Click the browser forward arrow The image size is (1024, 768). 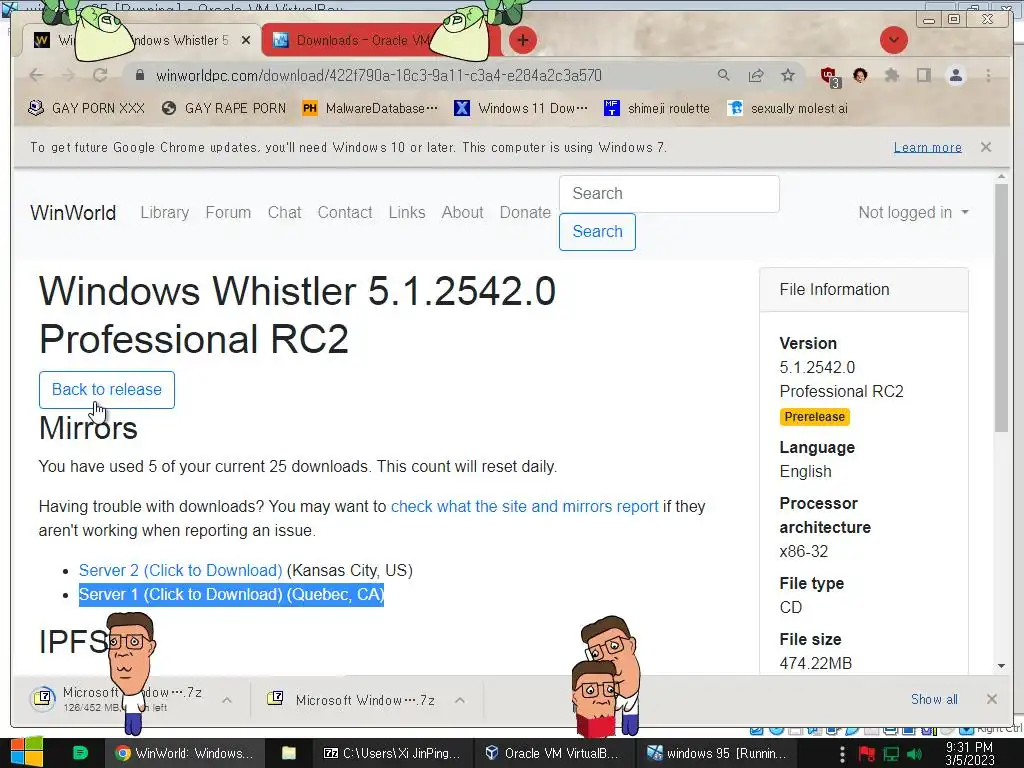pos(68,75)
